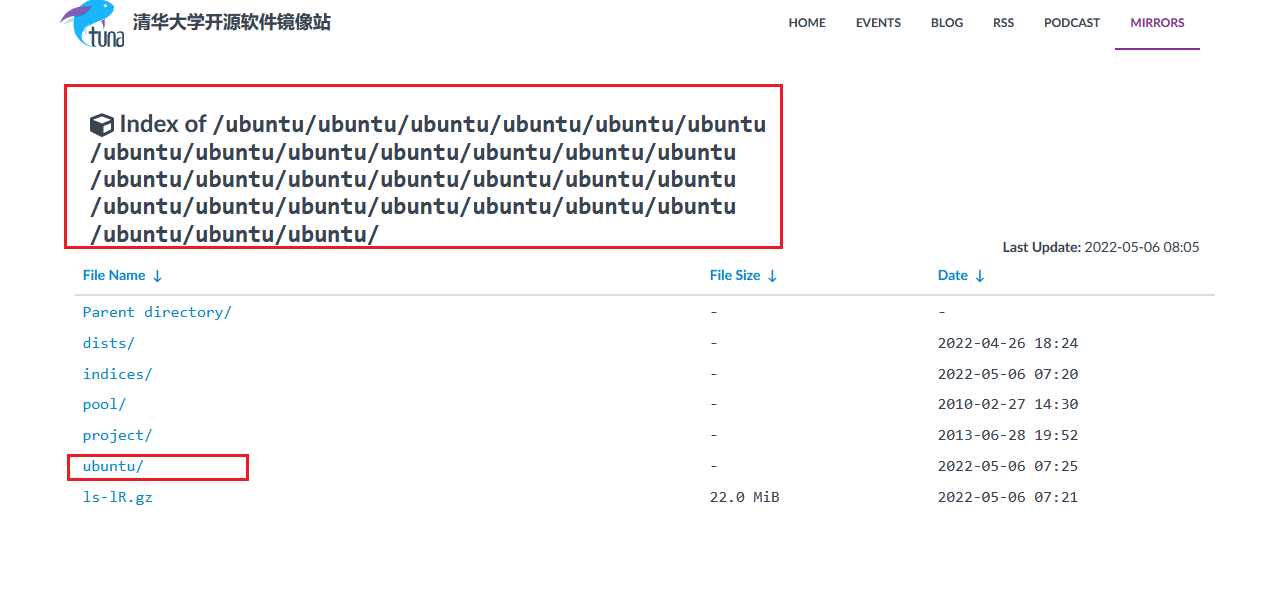Open the pool/ directory
Screen dimensions: 1278x601
[103, 404]
